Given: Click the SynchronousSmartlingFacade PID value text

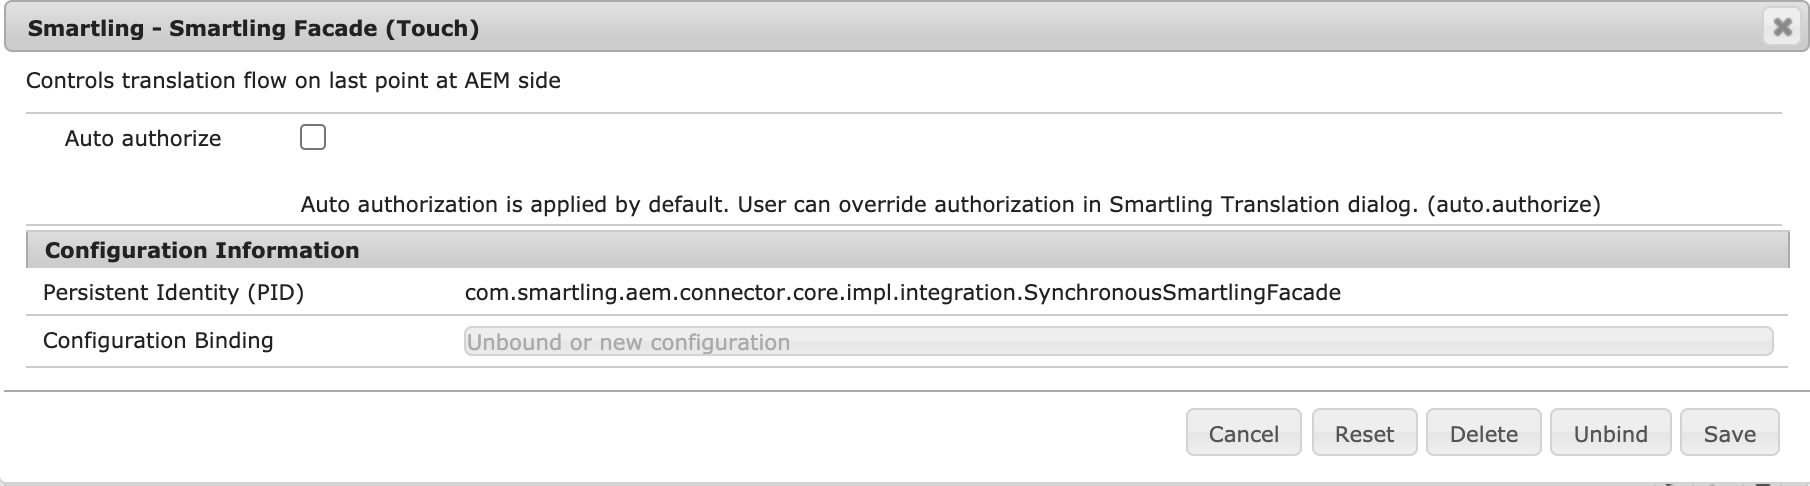Looking at the screenshot, I should [902, 293].
